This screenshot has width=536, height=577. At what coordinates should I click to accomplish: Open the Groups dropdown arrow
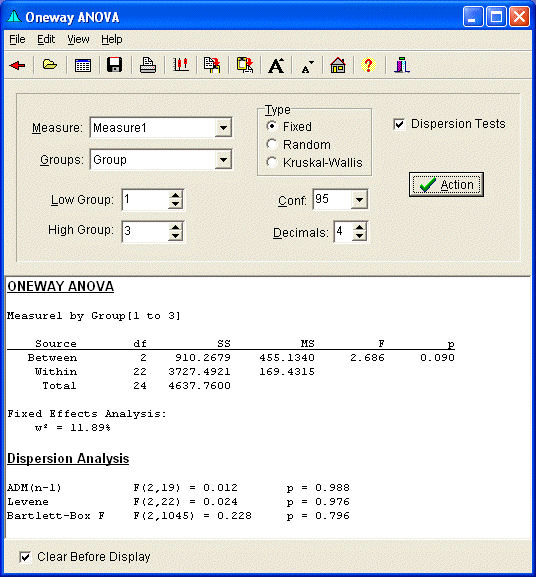click(x=223, y=160)
